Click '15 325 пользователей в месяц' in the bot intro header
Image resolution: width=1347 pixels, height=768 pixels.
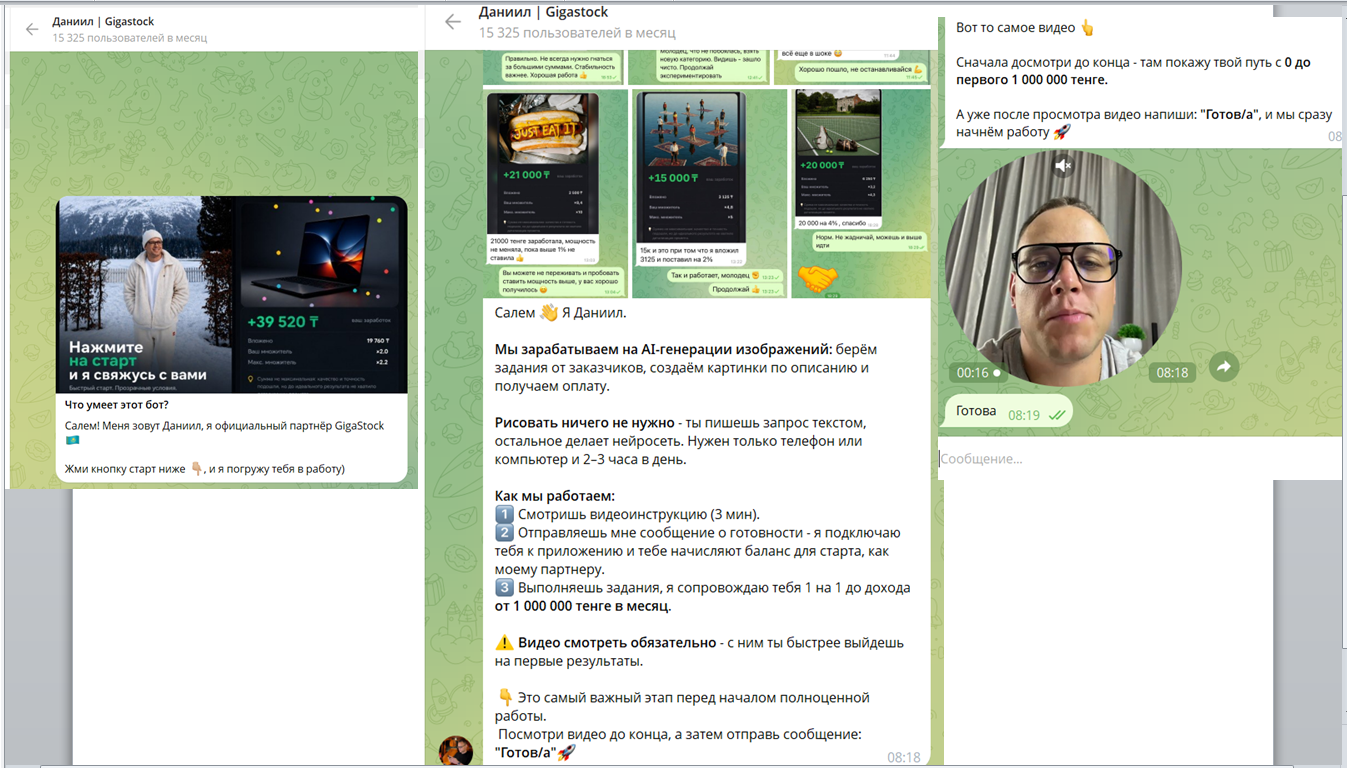[x=130, y=38]
